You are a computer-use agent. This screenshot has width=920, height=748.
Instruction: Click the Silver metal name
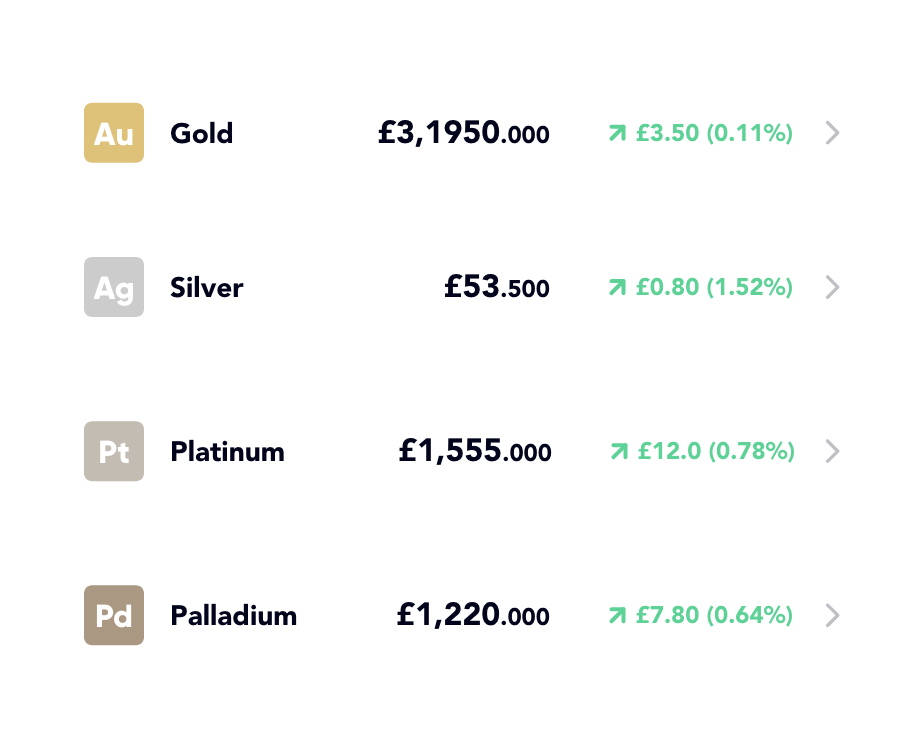207,287
